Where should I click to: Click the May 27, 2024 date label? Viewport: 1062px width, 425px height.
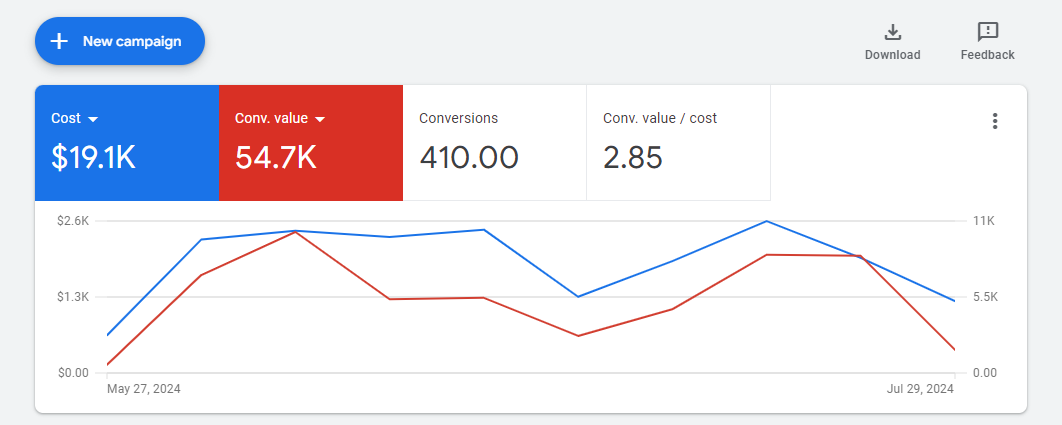point(144,389)
